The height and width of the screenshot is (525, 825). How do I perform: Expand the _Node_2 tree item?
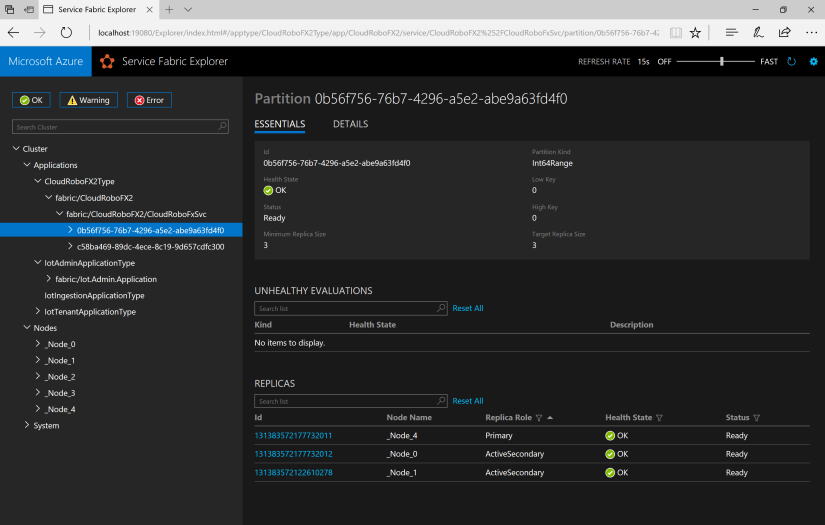[38, 377]
